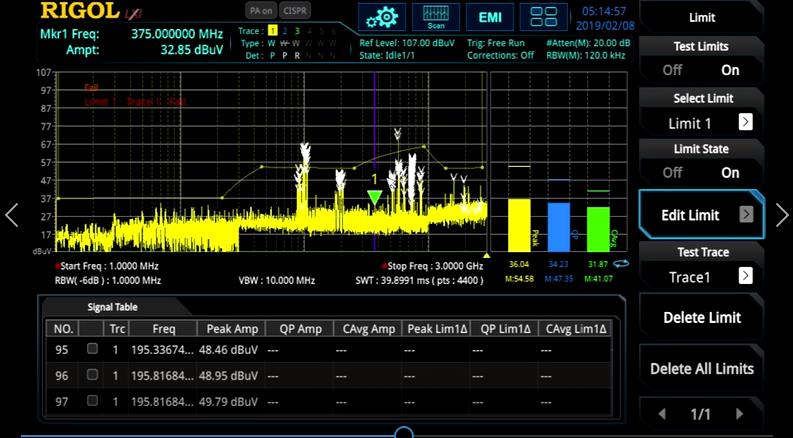Image resolution: width=793 pixels, height=438 pixels.
Task: Click the slider handle at bottom
Action: 404,434
